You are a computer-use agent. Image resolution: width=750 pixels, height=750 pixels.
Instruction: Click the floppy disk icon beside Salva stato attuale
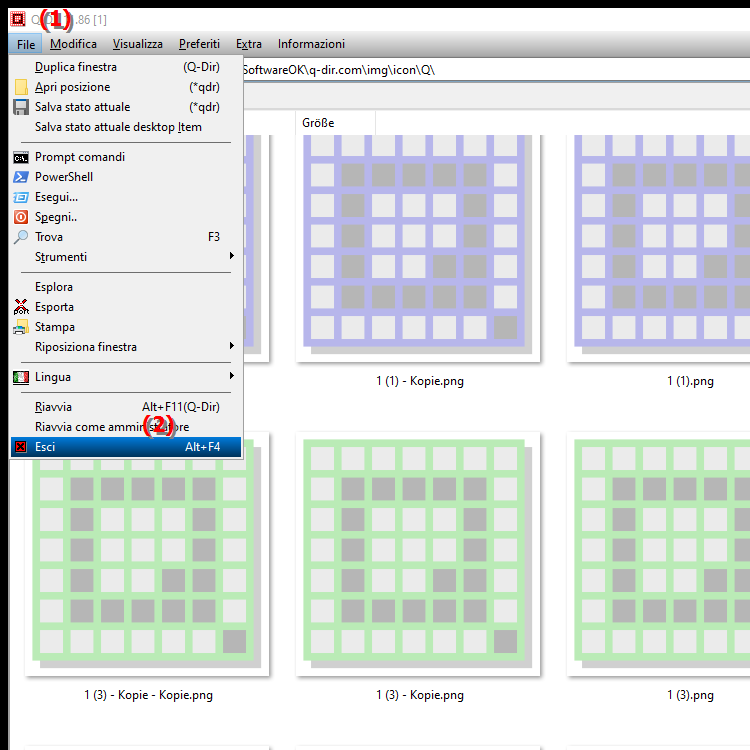(21, 107)
